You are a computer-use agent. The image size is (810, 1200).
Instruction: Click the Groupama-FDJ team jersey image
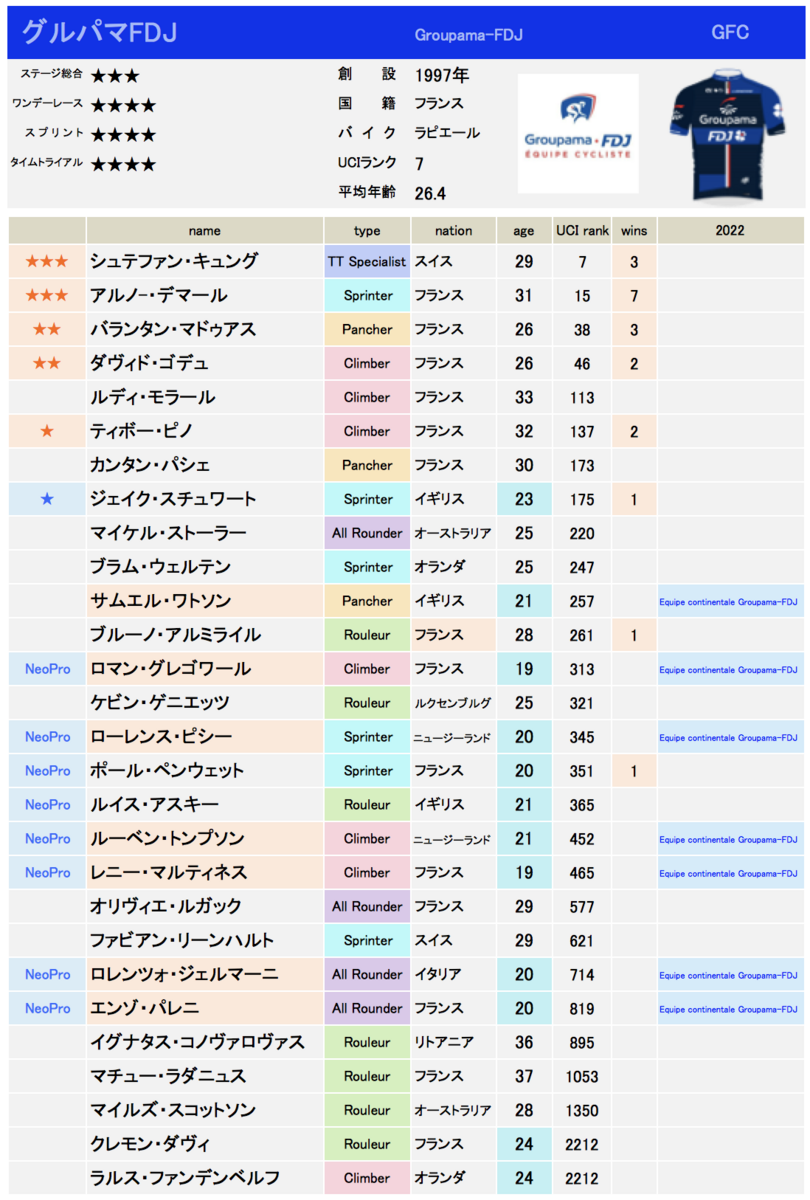736,134
